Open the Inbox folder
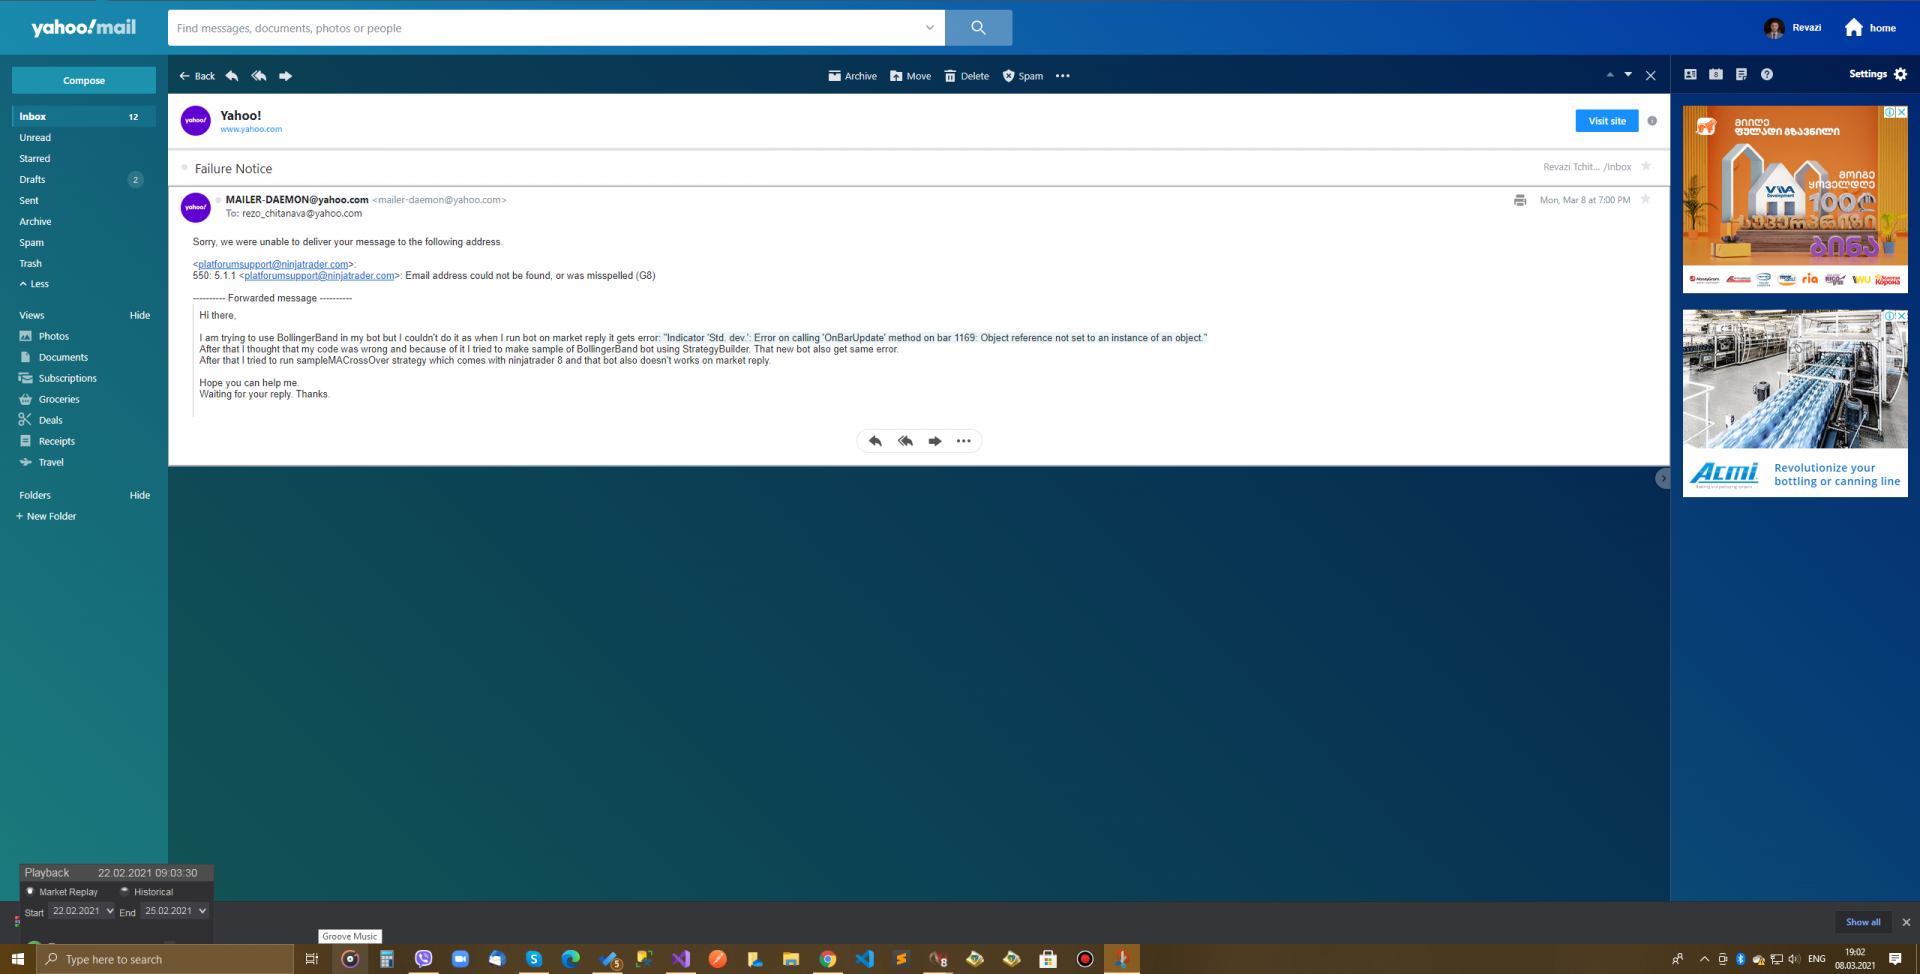 click(x=84, y=117)
